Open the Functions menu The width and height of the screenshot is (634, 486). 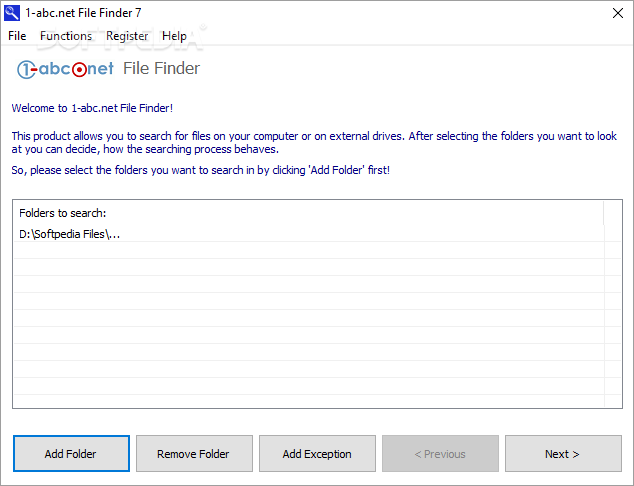click(66, 36)
